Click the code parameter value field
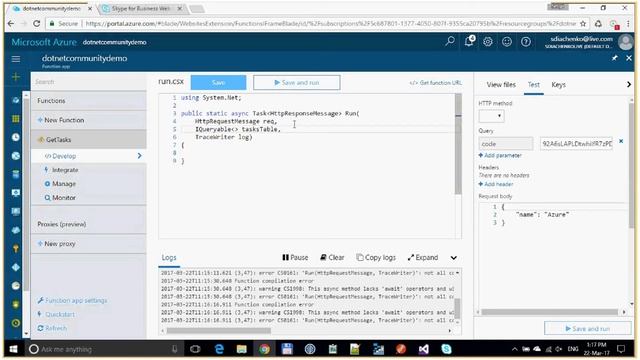640x360 pixels. (576, 144)
